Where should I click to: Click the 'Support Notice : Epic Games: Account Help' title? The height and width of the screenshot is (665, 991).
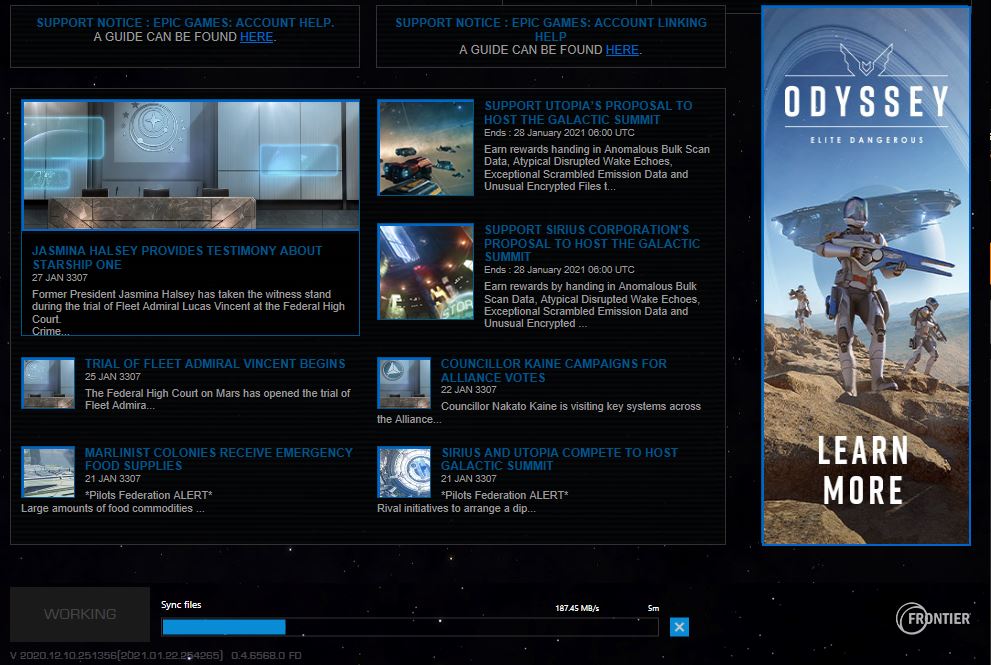(x=185, y=23)
